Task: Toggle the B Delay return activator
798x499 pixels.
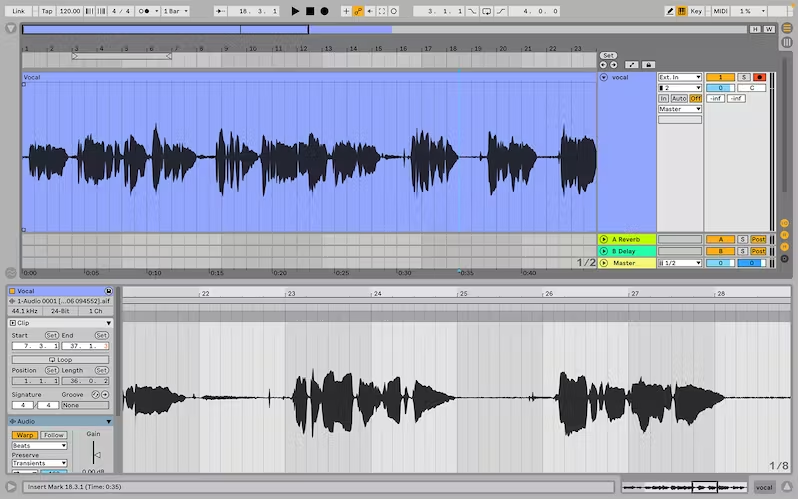Action: (x=720, y=251)
